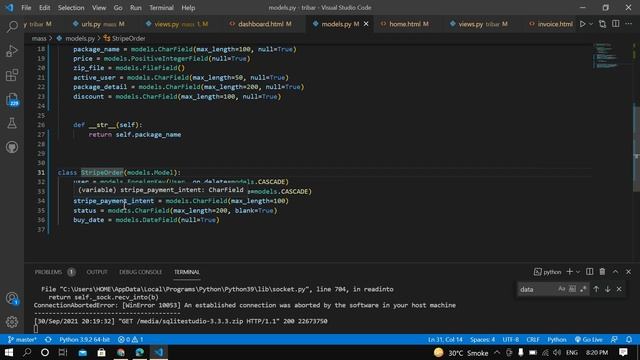Open editor More Actions ellipsis
The image size is (640, 360).
(629, 24)
